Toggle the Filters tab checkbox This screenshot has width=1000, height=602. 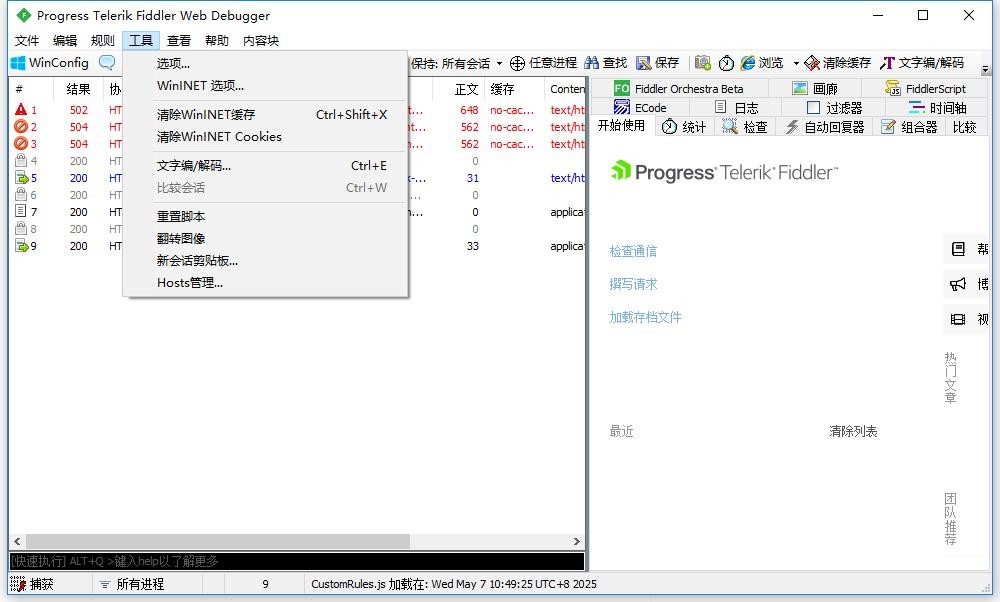coord(813,107)
